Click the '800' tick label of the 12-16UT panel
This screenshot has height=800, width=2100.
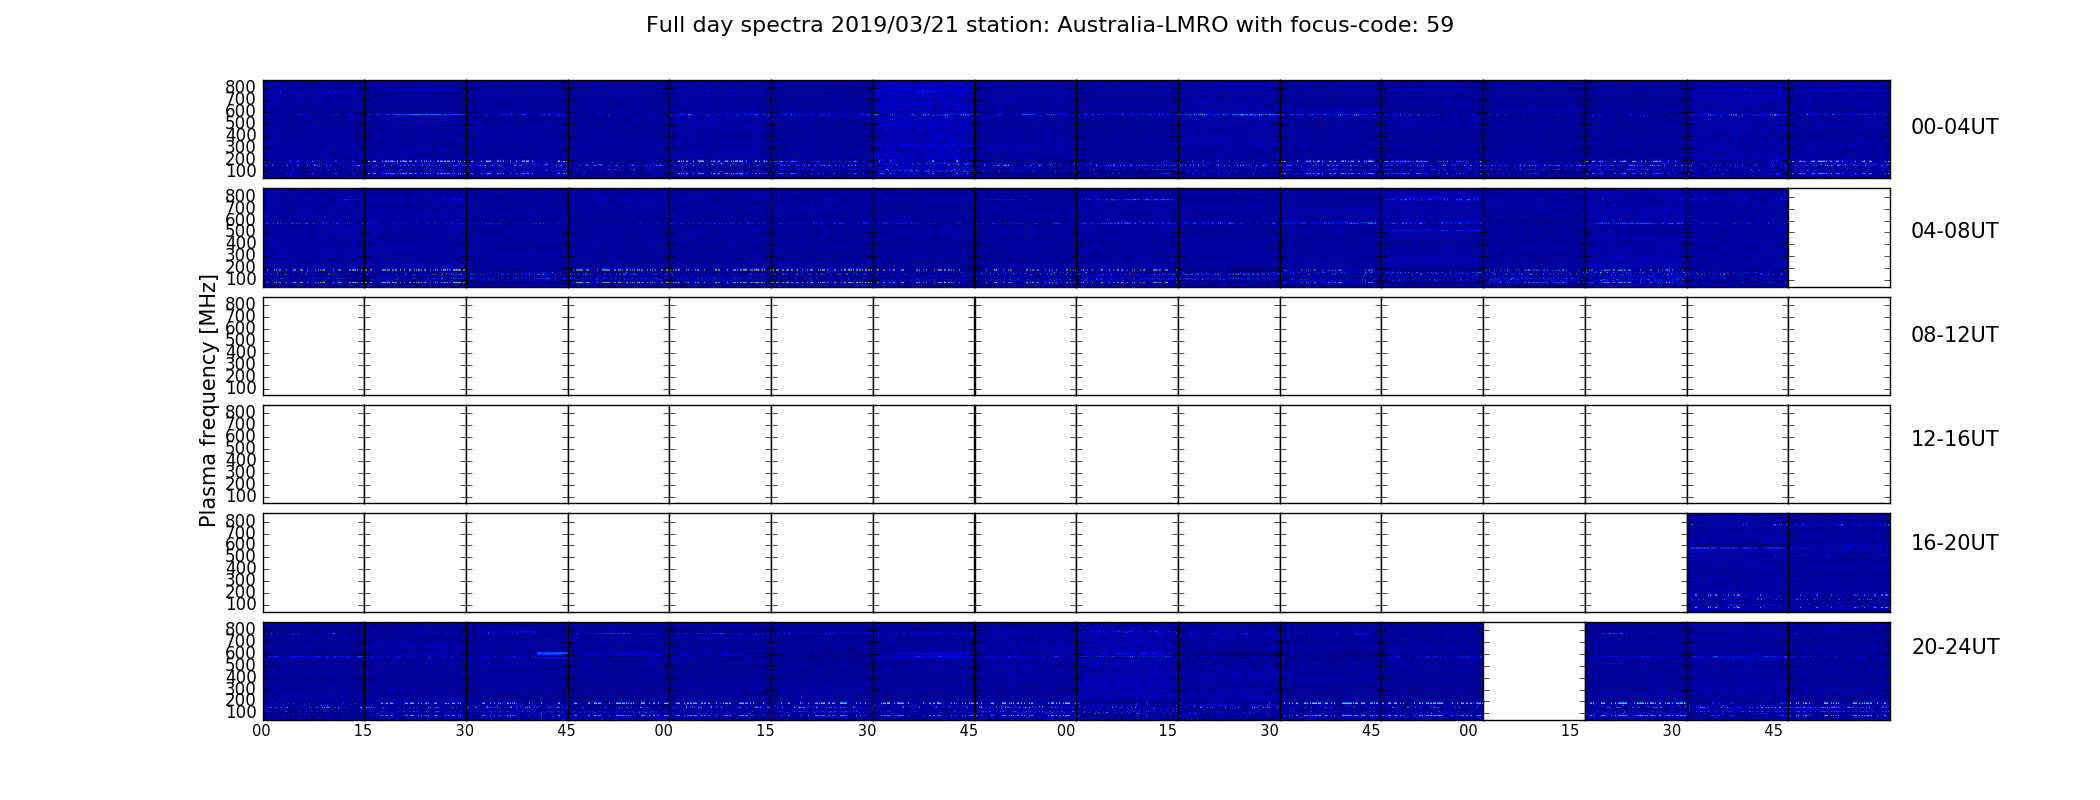pyautogui.click(x=241, y=412)
